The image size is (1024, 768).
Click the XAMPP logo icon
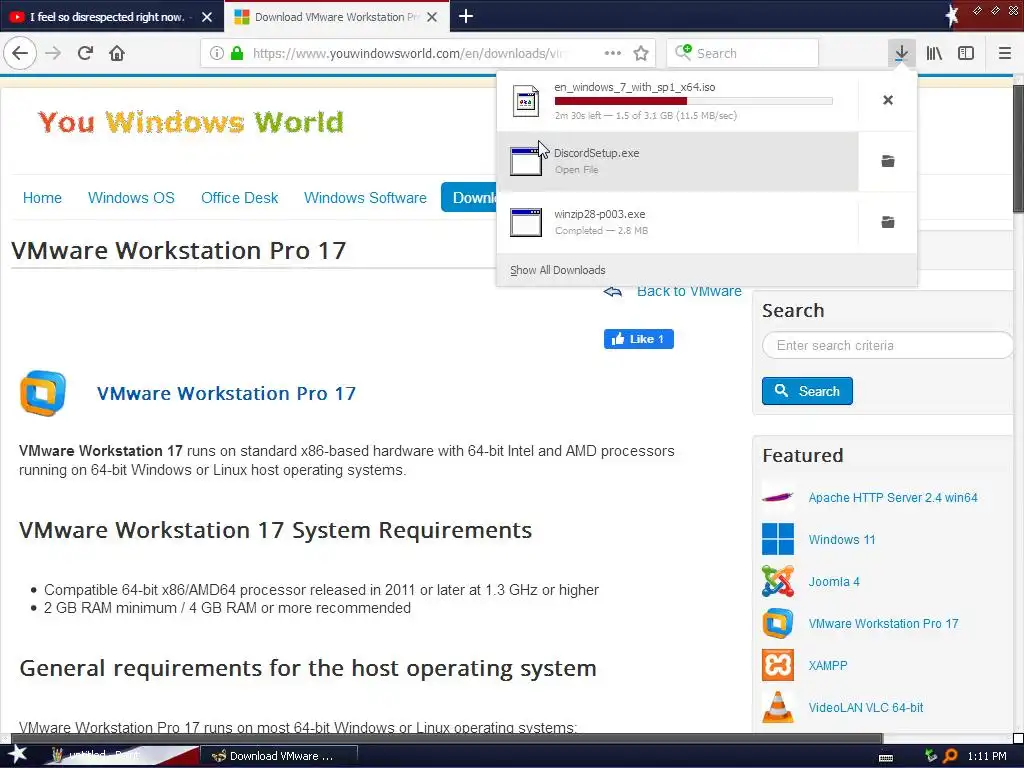(x=778, y=665)
